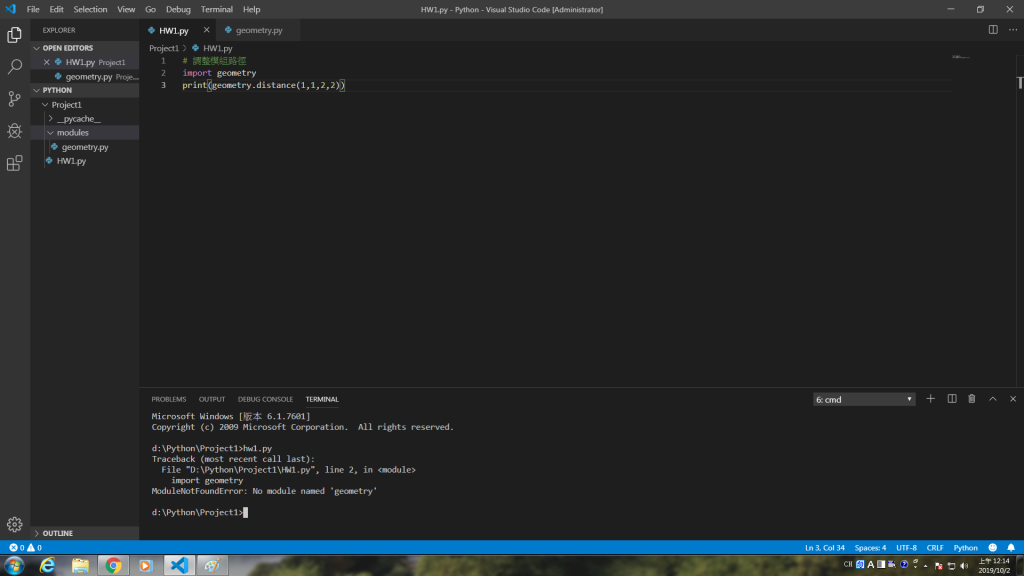The image size is (1024, 576).
Task: Close the terminal panel
Action: pyautogui.click(x=1013, y=399)
